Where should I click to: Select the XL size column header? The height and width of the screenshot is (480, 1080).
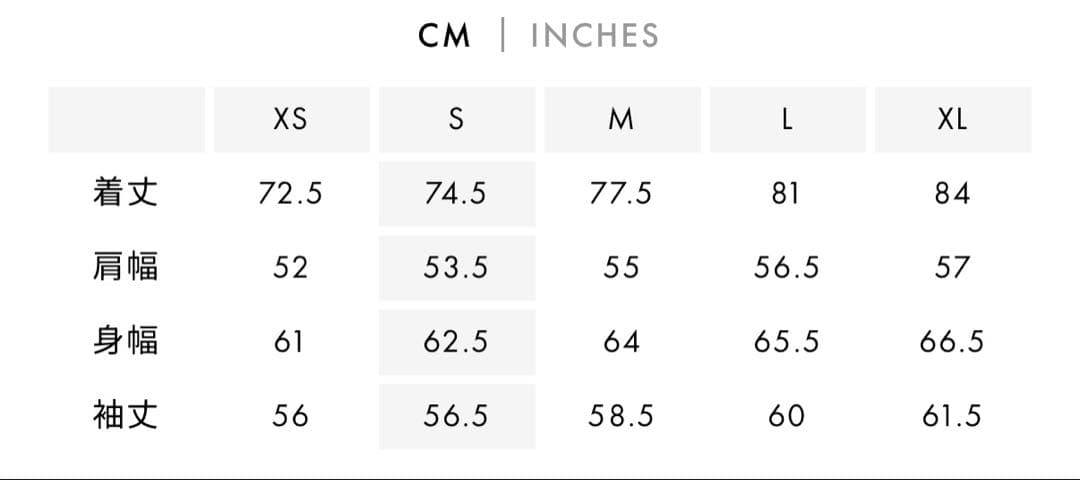(952, 120)
